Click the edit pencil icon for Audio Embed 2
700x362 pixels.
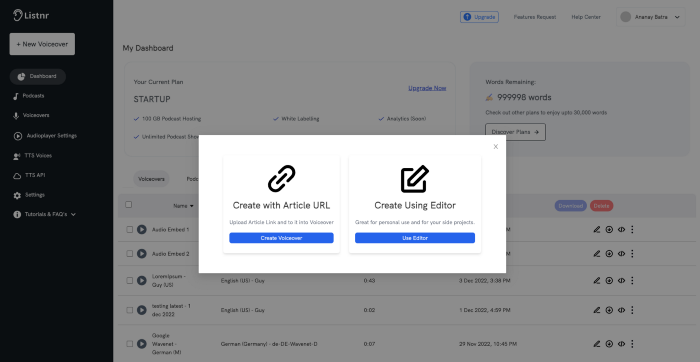pyautogui.click(x=596, y=254)
